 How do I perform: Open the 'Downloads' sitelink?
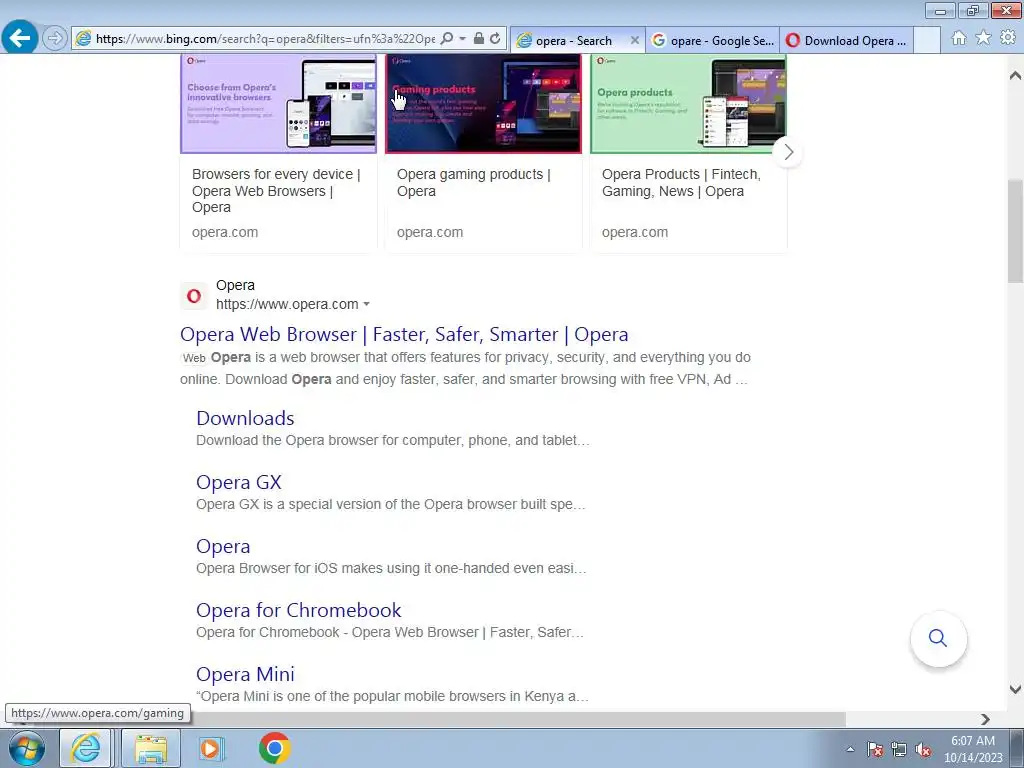click(x=245, y=418)
